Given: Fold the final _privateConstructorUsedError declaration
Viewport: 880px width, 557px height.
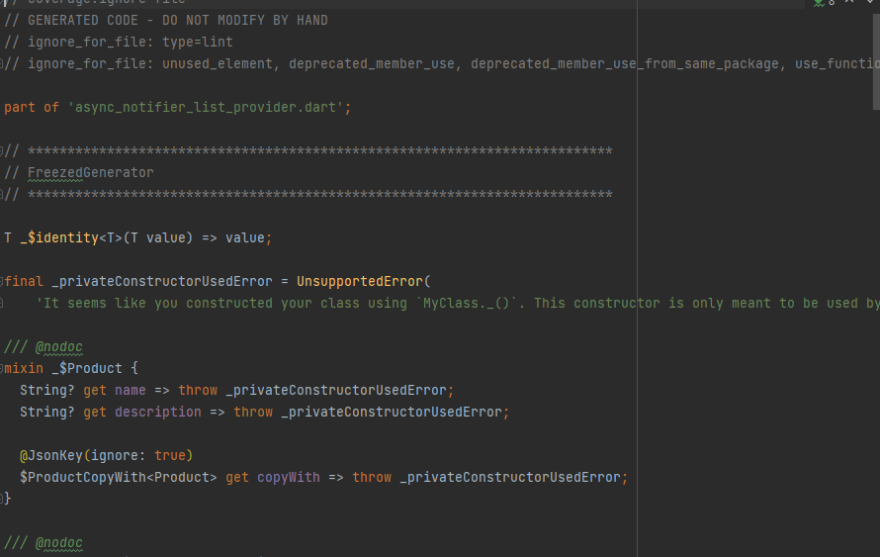Looking at the screenshot, I should point(2,281).
